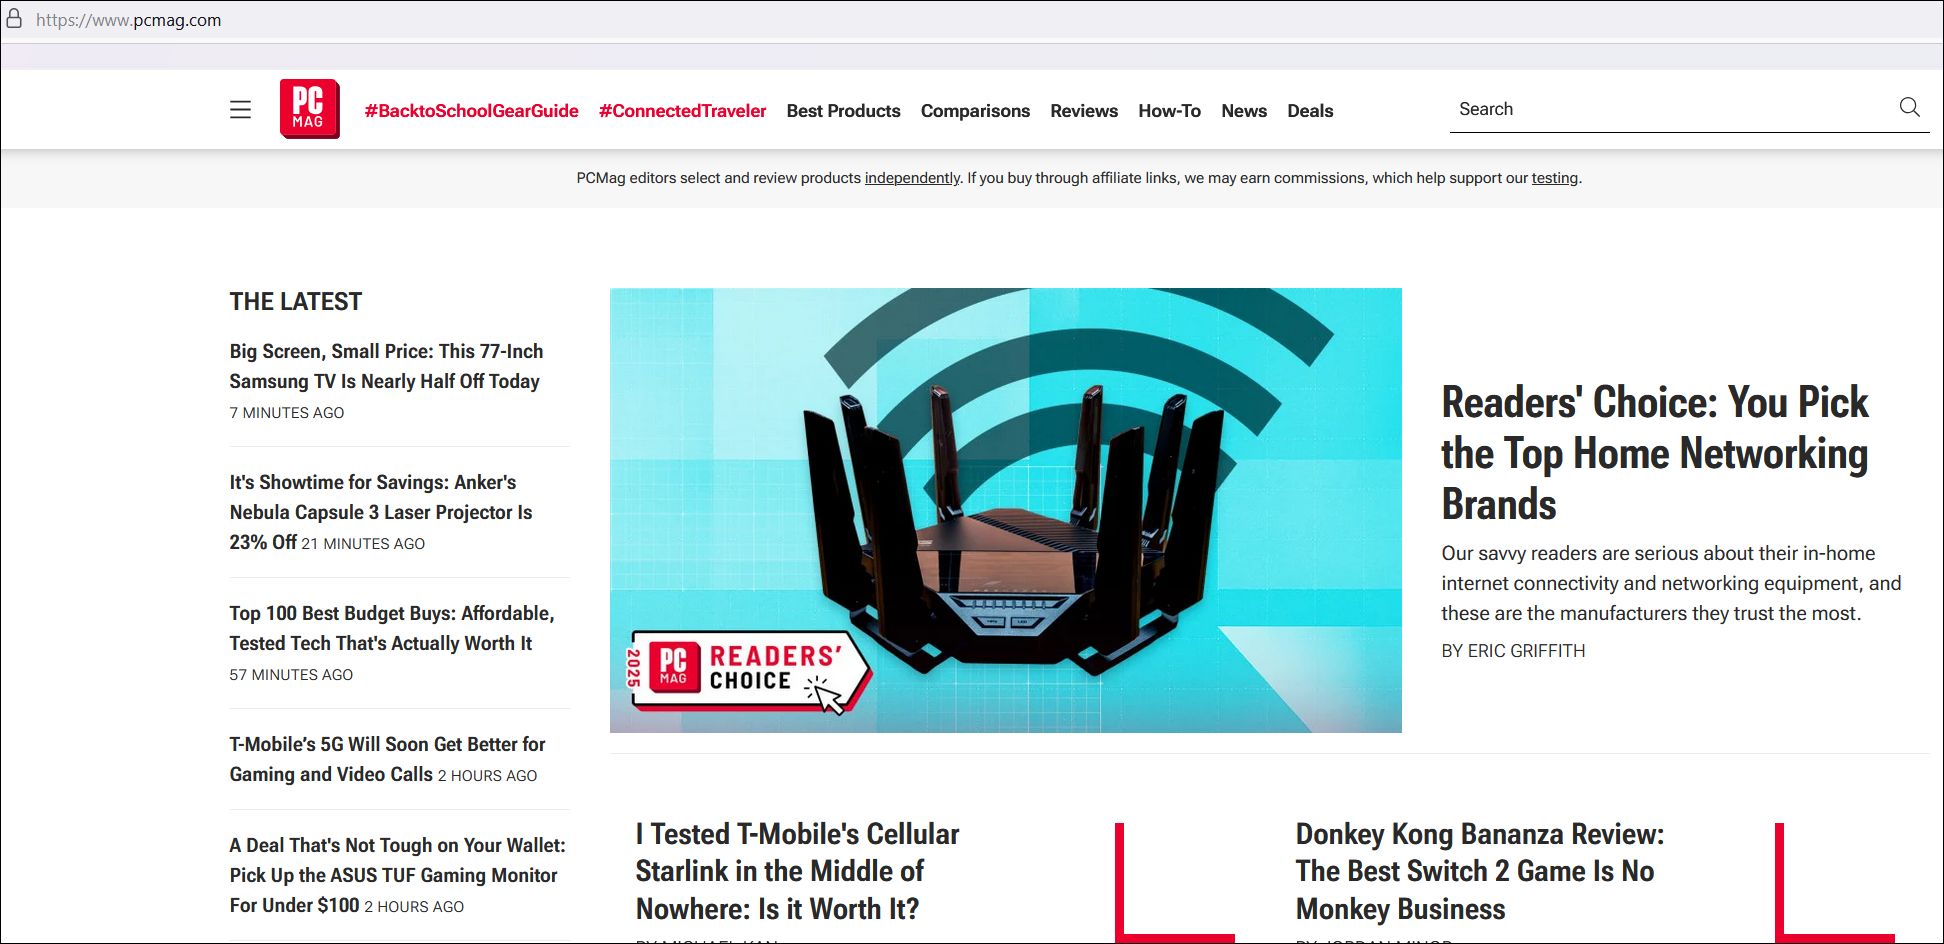
Task: Select Best Products in the navigation
Action: click(843, 111)
